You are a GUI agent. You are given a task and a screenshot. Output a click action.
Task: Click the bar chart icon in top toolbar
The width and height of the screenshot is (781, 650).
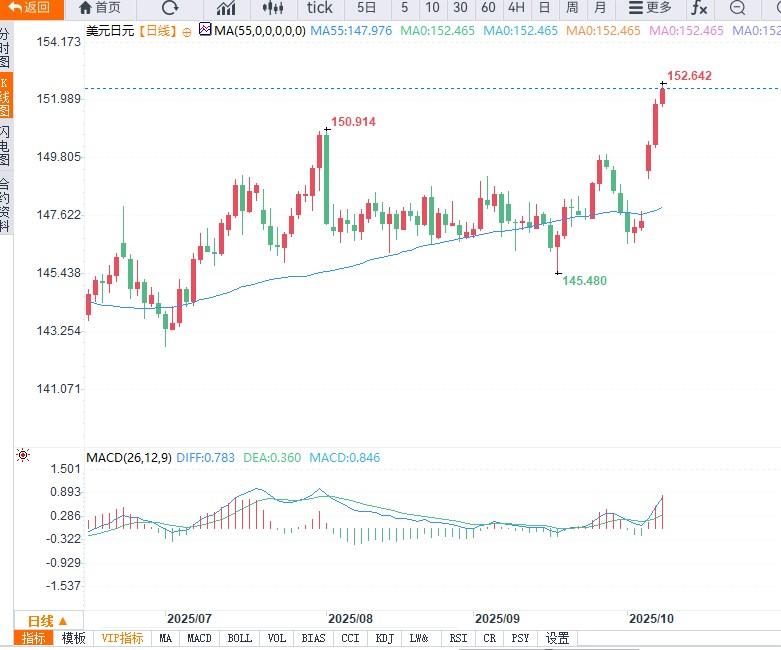pos(226,8)
